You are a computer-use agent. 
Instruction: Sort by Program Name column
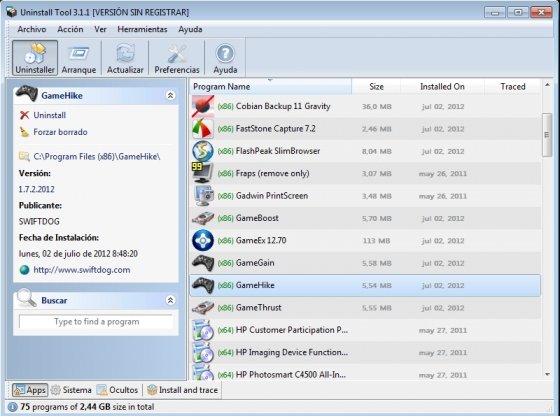[270, 86]
